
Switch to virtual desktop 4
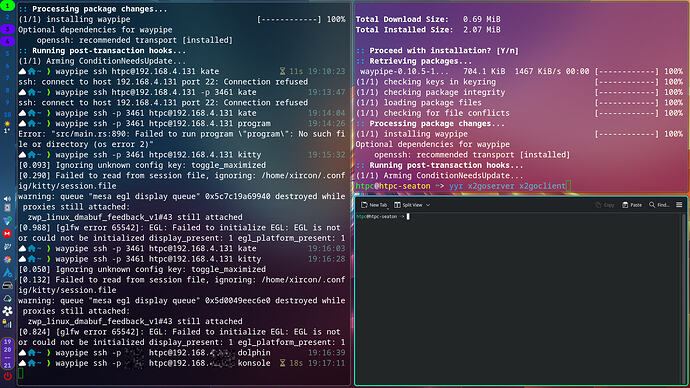tap(7, 41)
